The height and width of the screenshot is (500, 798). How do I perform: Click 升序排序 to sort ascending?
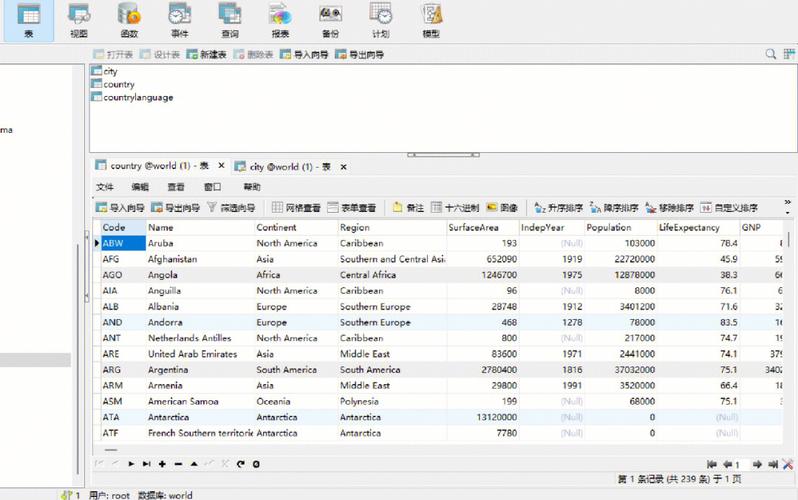coord(559,208)
